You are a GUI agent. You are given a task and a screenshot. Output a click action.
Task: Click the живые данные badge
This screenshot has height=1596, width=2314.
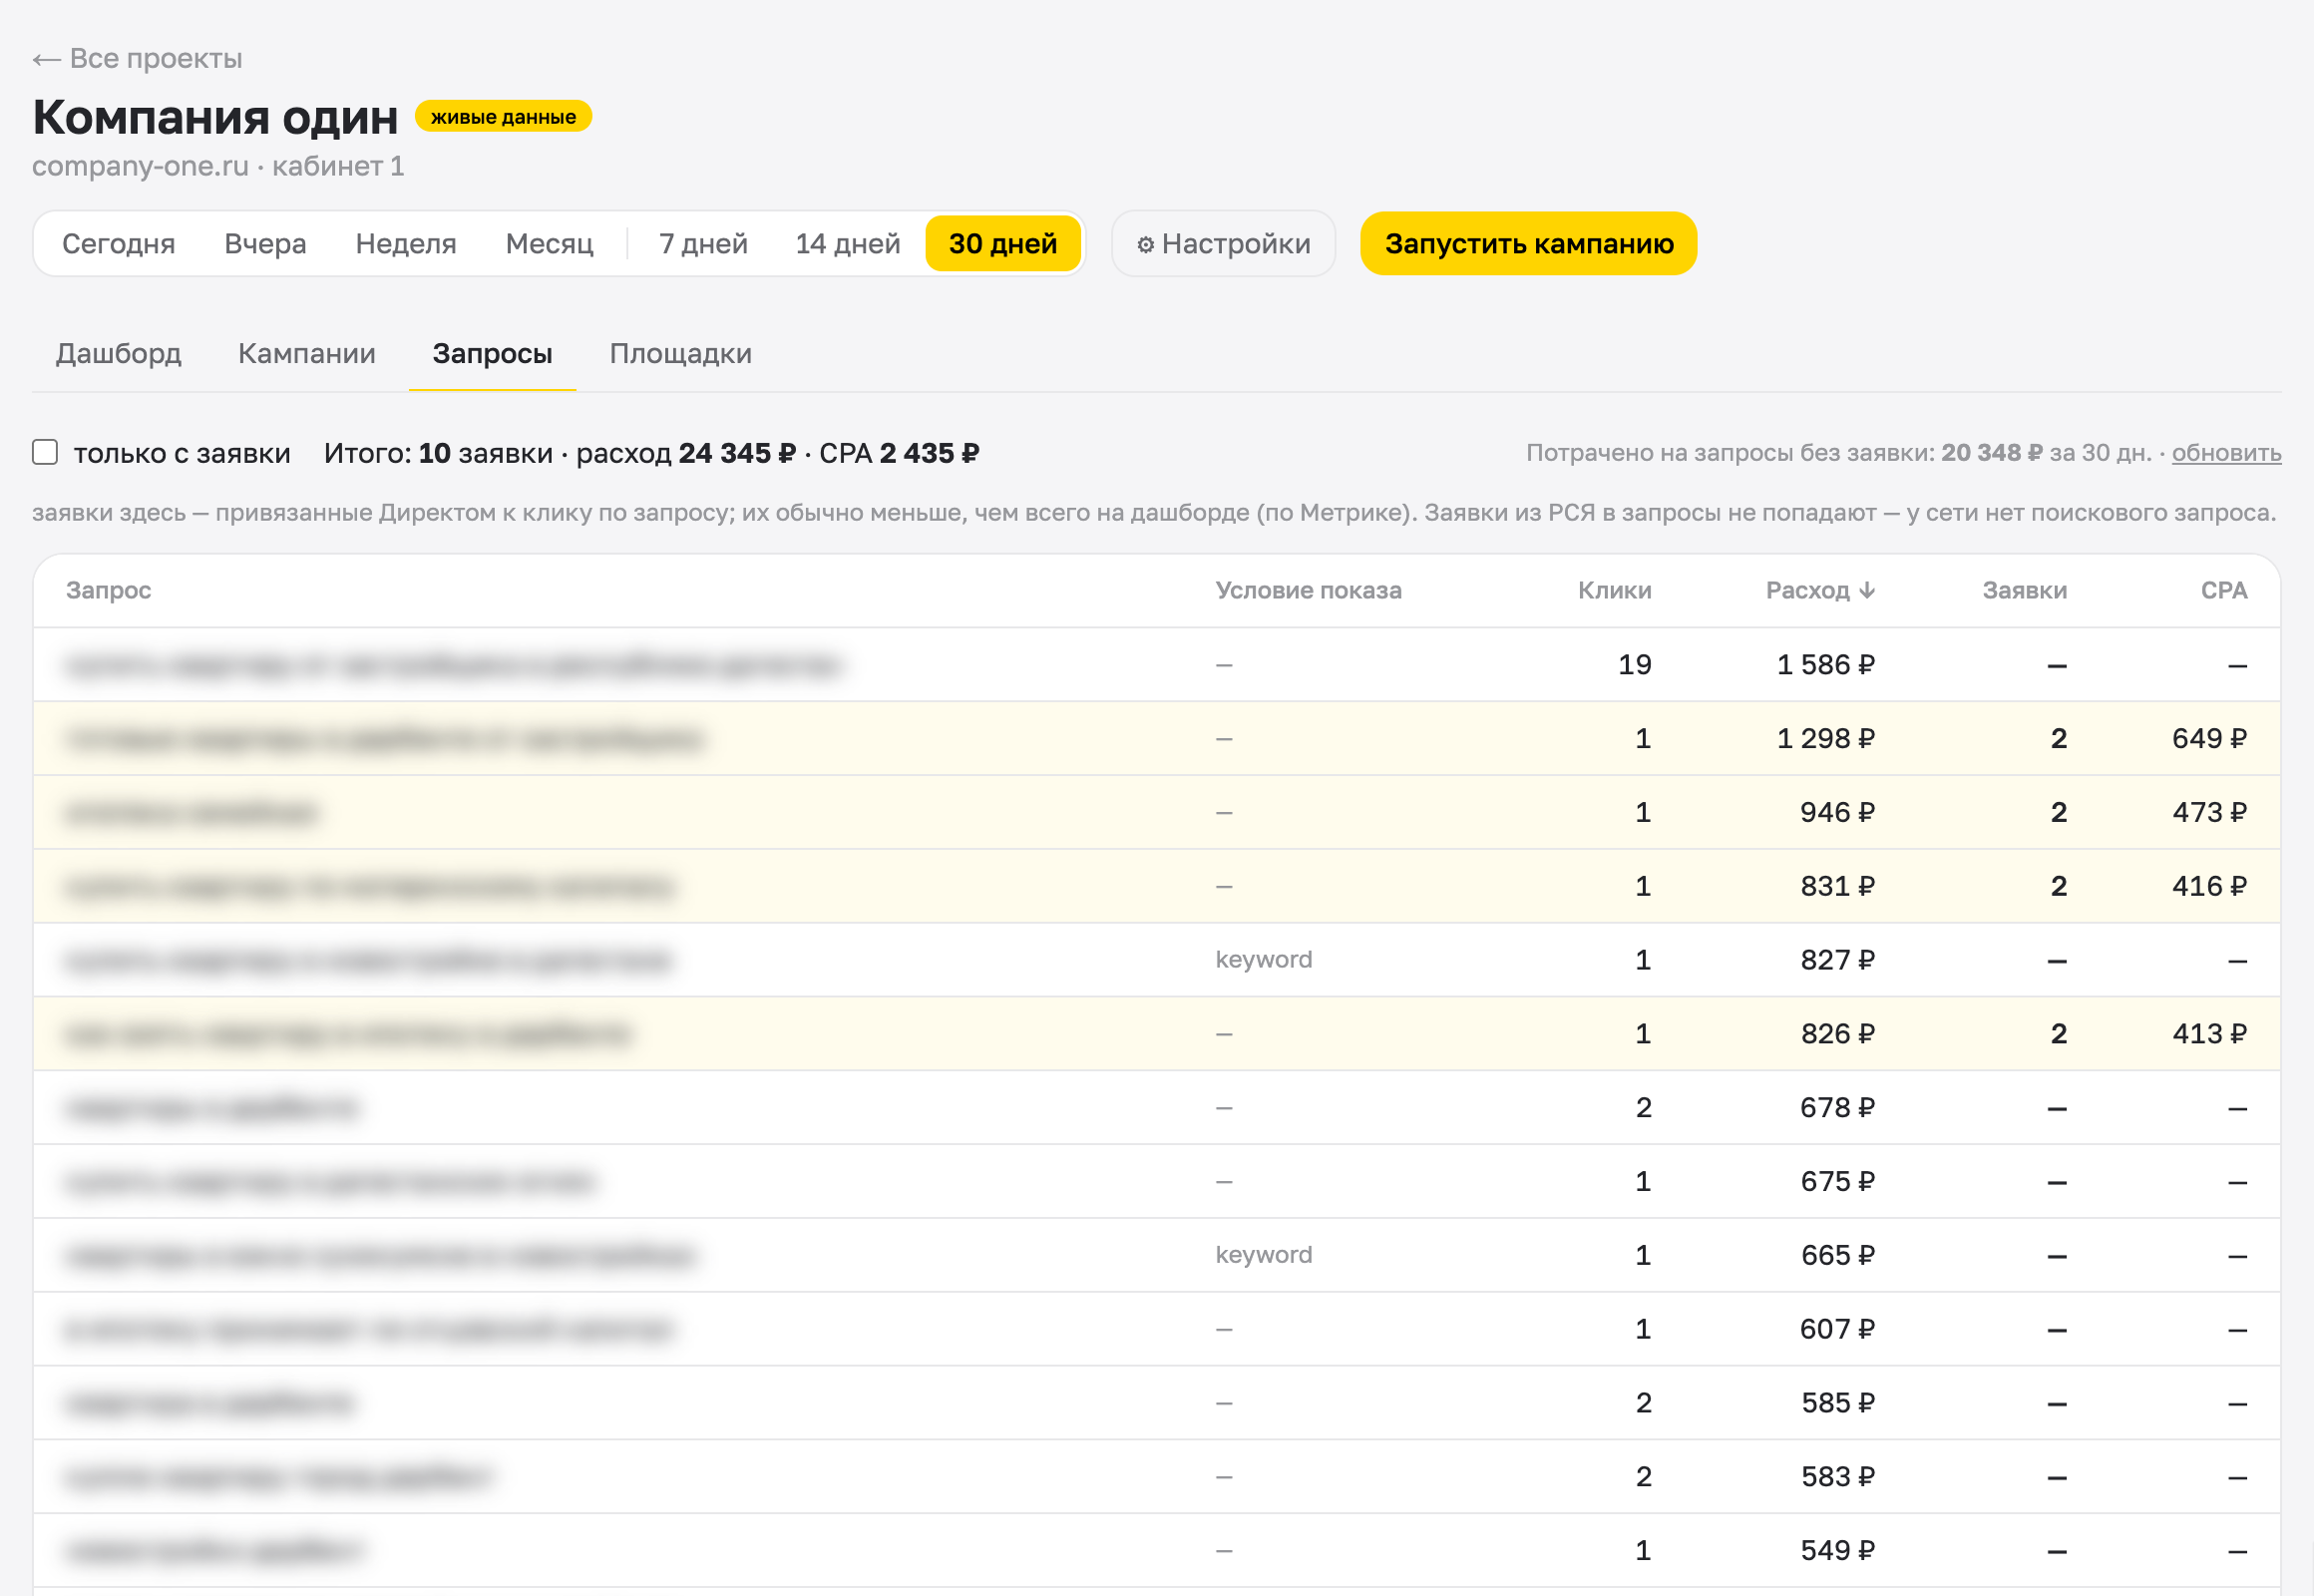click(x=503, y=116)
